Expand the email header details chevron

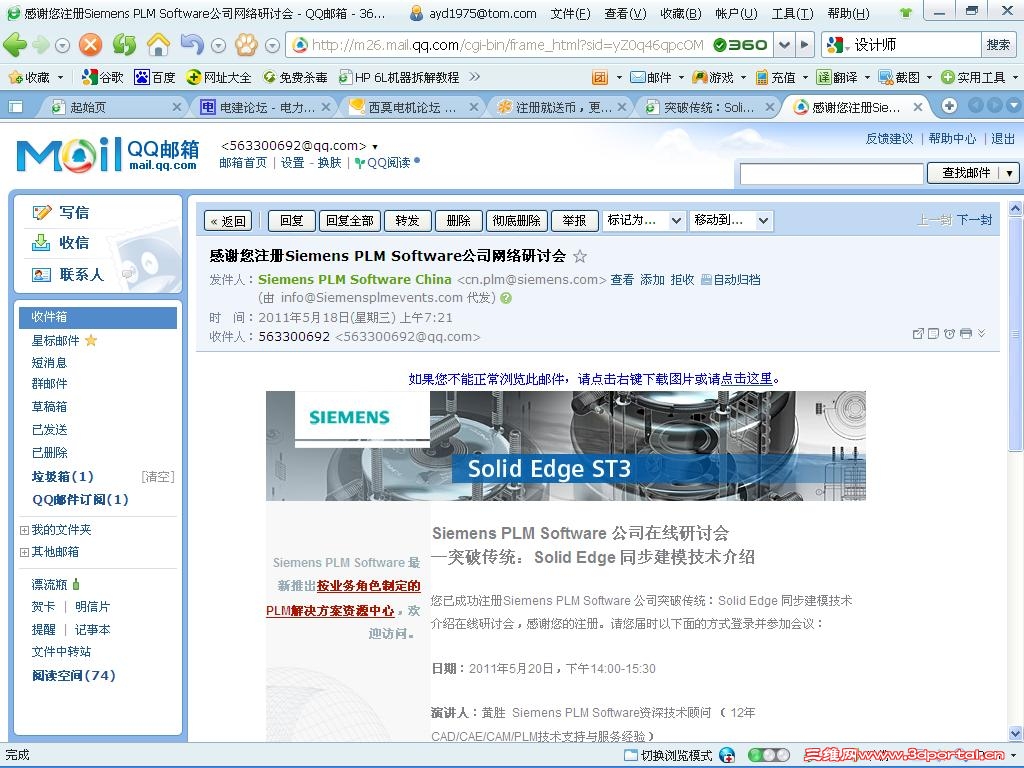(x=982, y=334)
